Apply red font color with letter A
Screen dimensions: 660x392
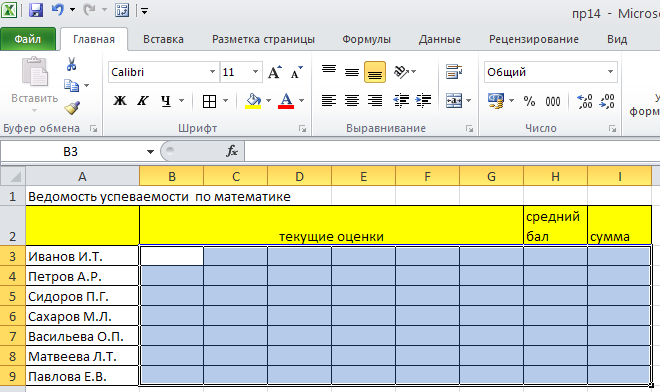point(286,101)
